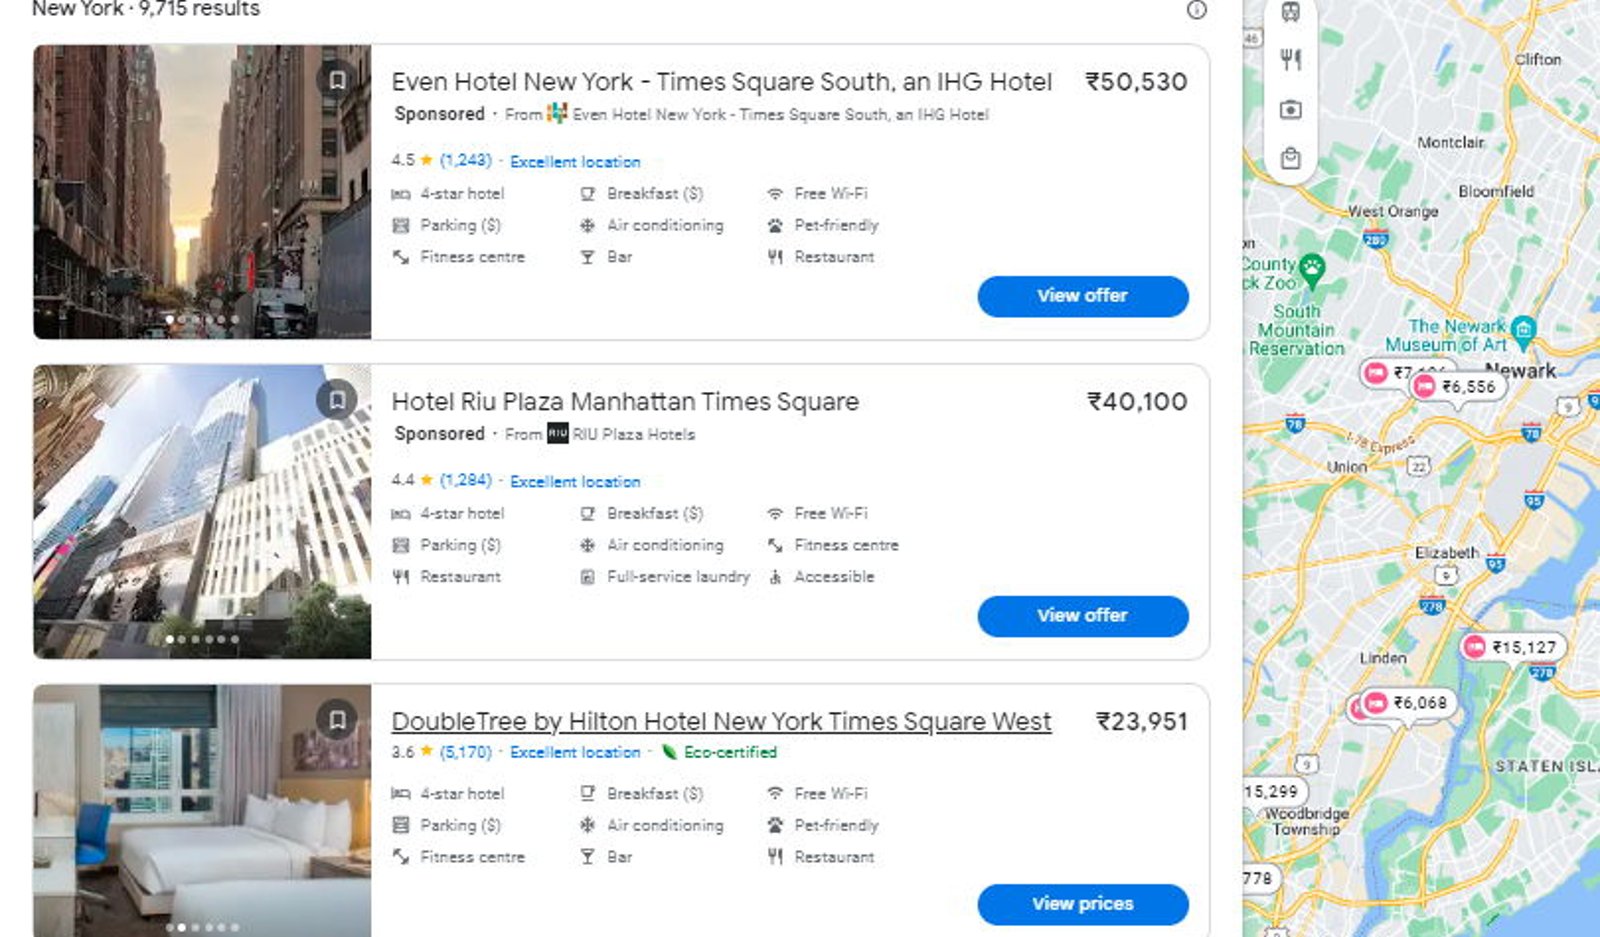This screenshot has width=1600, height=937.
Task: Select the ₹6,556 hotel map pin
Action: [x=1456, y=387]
